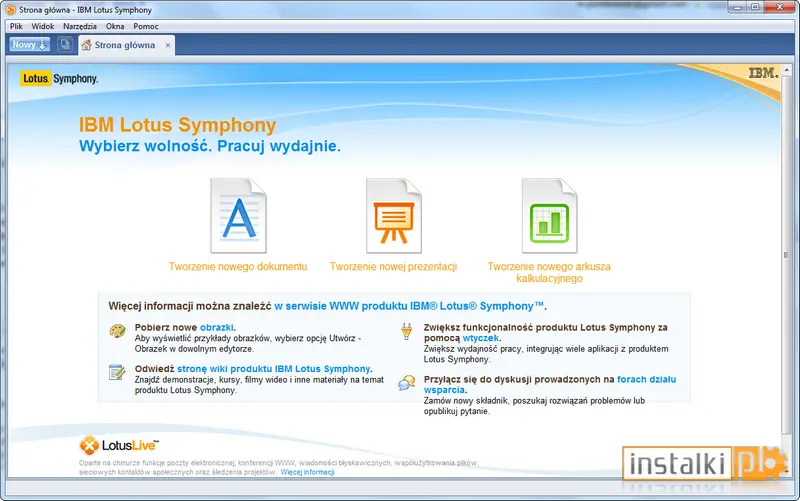Open the w serwisie WWW produktu link
Image resolution: width=800 pixels, height=501 pixels.
pos(409,306)
